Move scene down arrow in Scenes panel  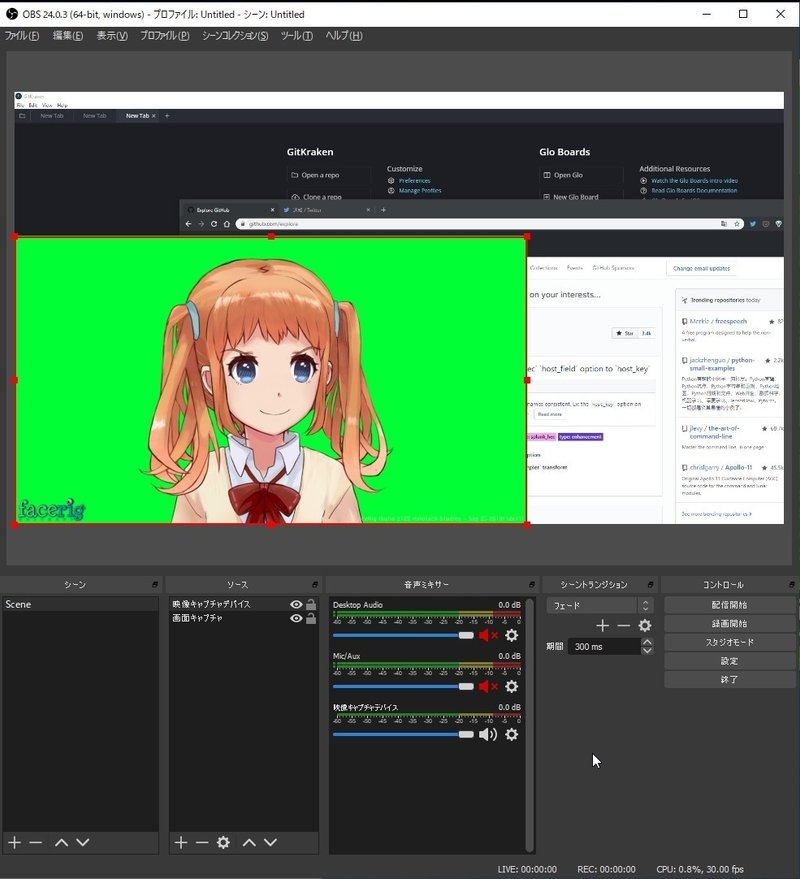pyautogui.click(x=83, y=842)
